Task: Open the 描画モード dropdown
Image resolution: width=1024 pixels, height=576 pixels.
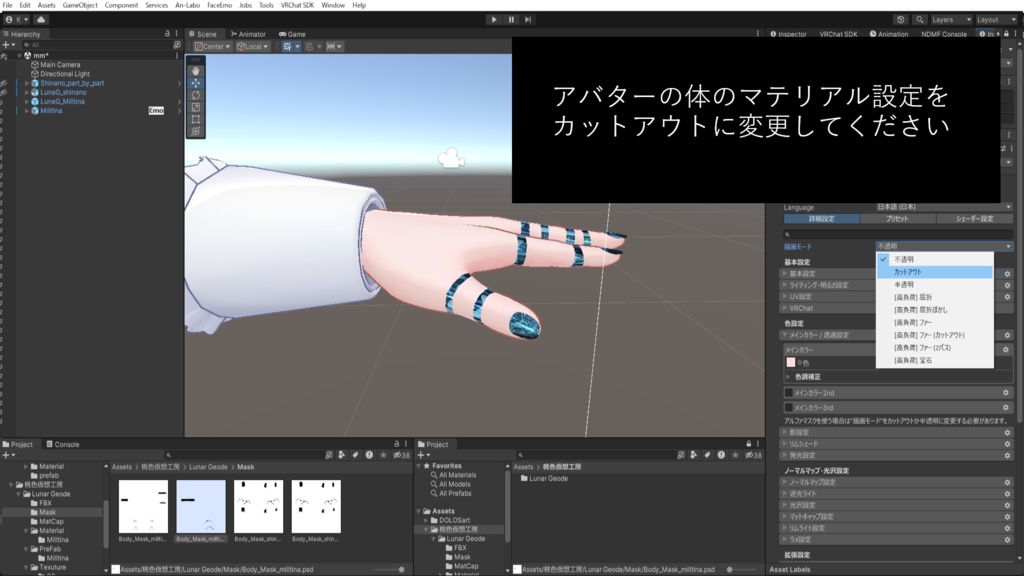Action: [x=944, y=246]
